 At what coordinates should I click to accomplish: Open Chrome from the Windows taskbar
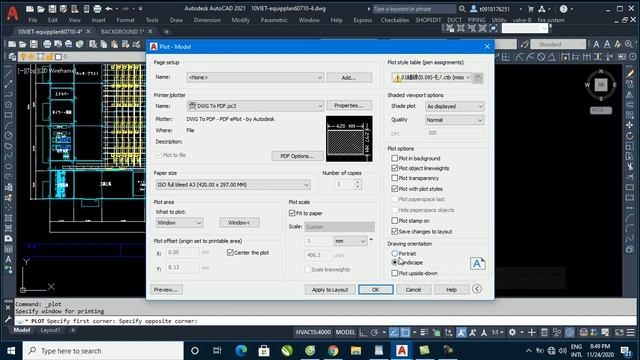click(x=333, y=351)
